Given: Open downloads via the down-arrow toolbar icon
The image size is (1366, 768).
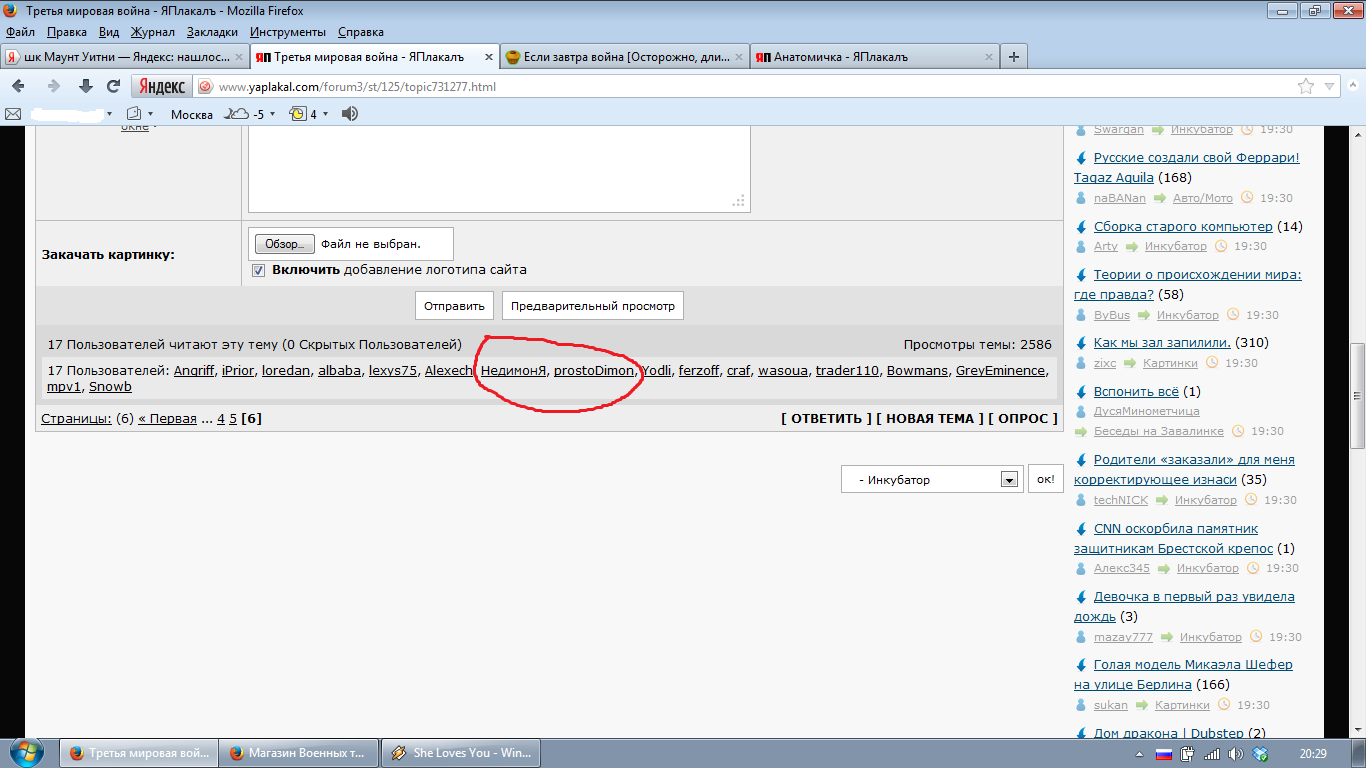Looking at the screenshot, I should pyautogui.click(x=86, y=86).
